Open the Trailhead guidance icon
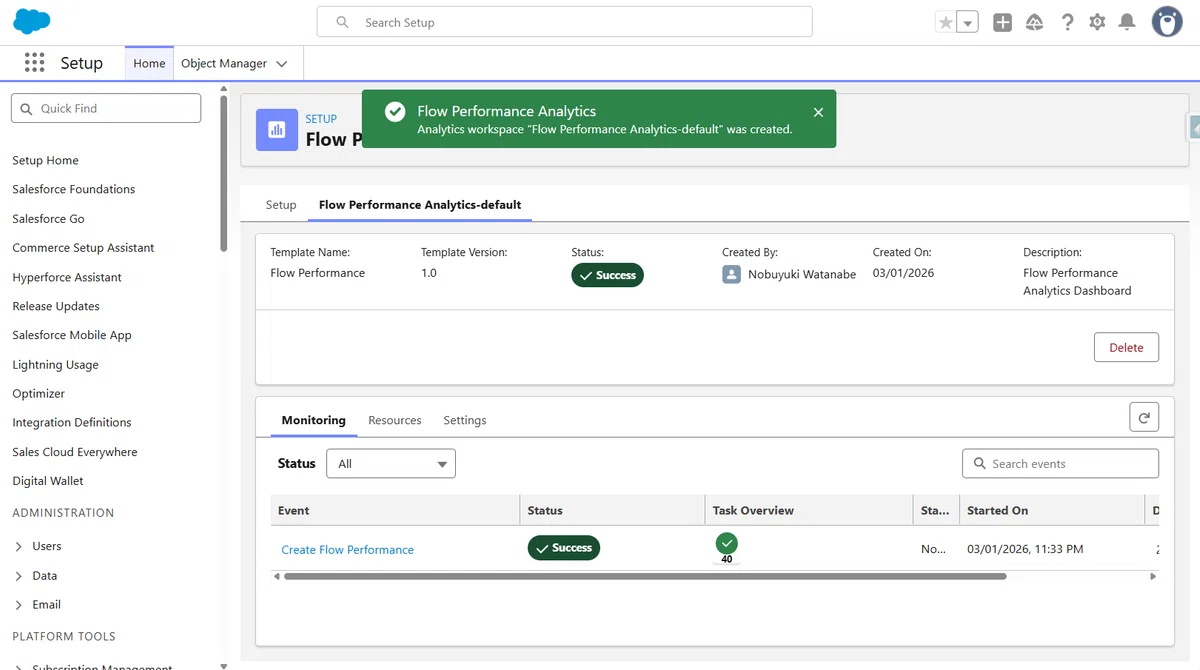 1035,22
